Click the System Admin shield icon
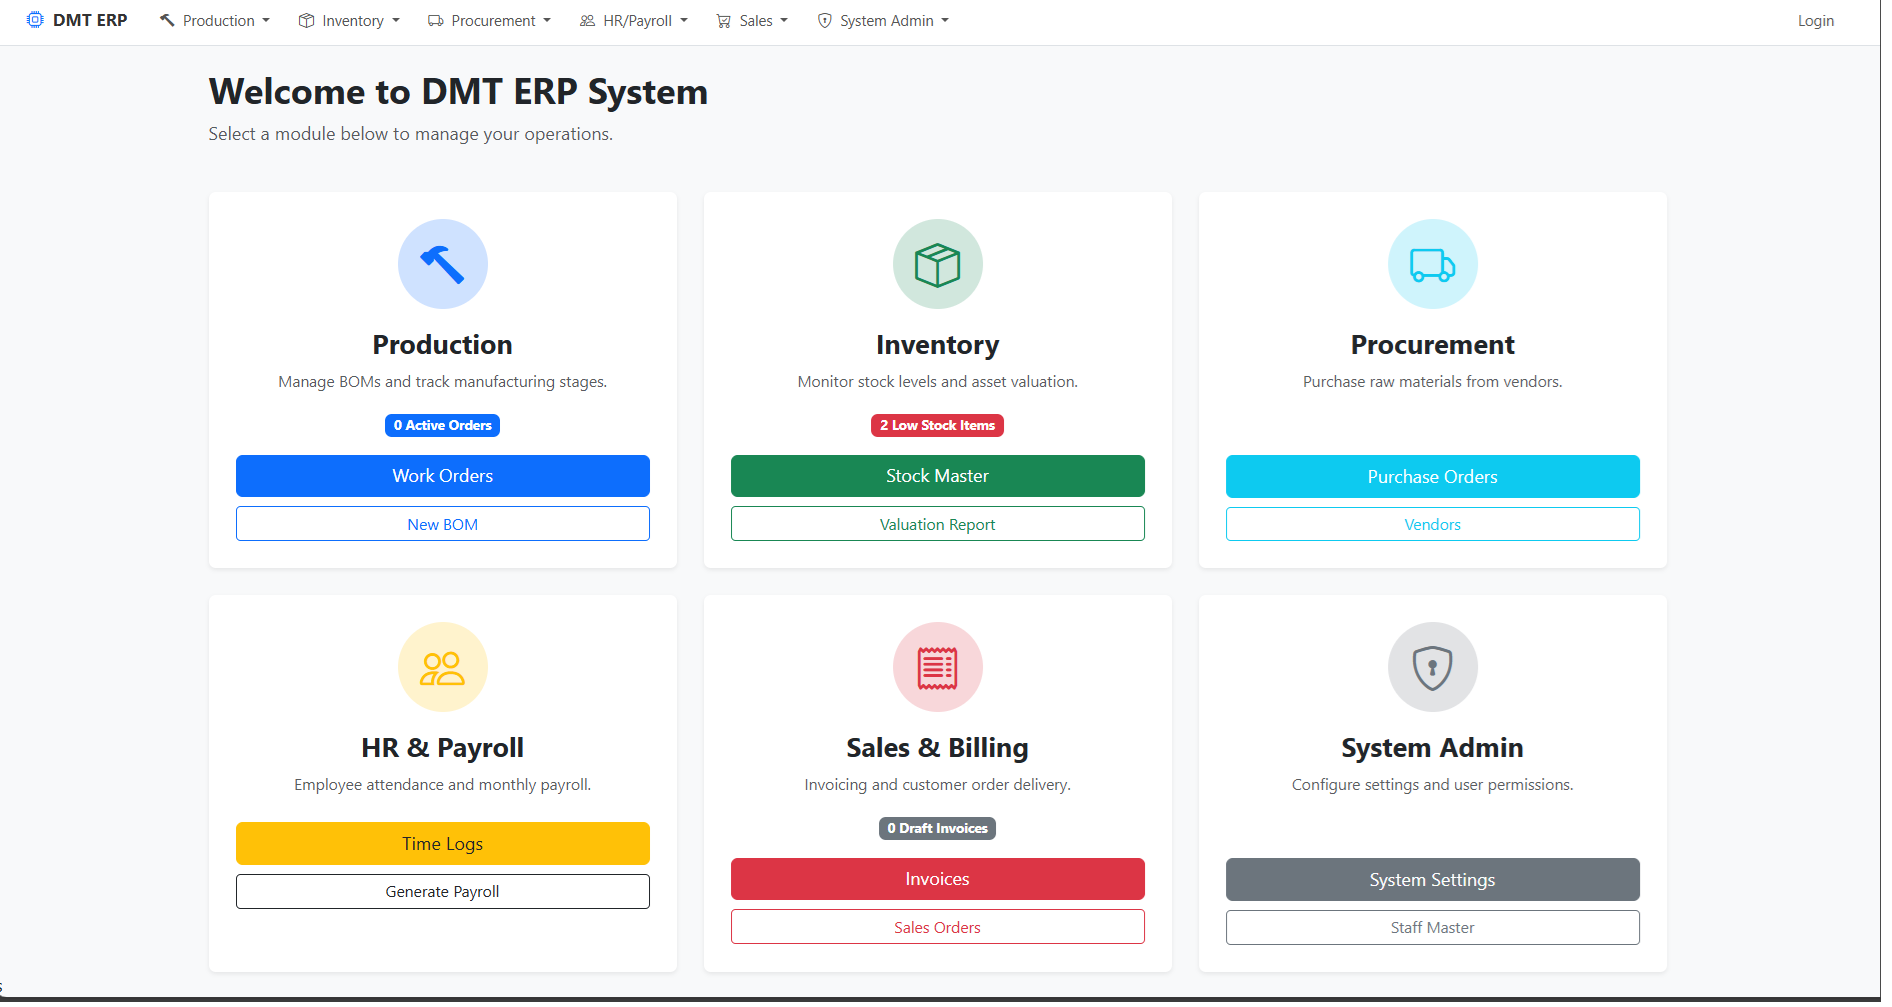The width and height of the screenshot is (1892, 1007). pyautogui.click(x=1432, y=667)
